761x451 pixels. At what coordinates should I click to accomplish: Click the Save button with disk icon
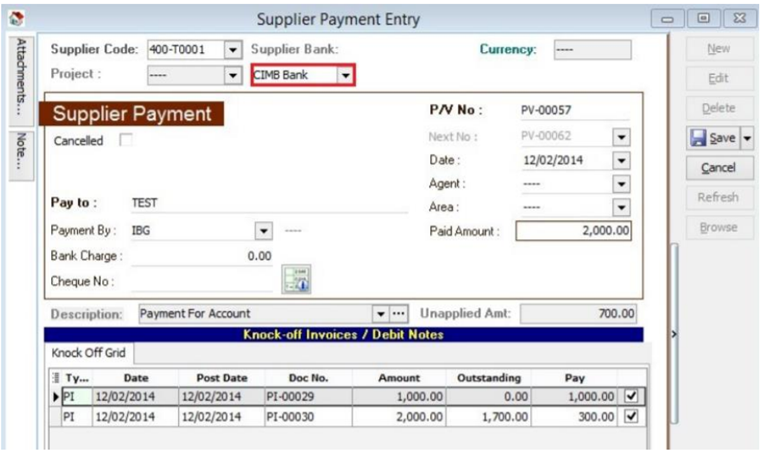click(712, 138)
